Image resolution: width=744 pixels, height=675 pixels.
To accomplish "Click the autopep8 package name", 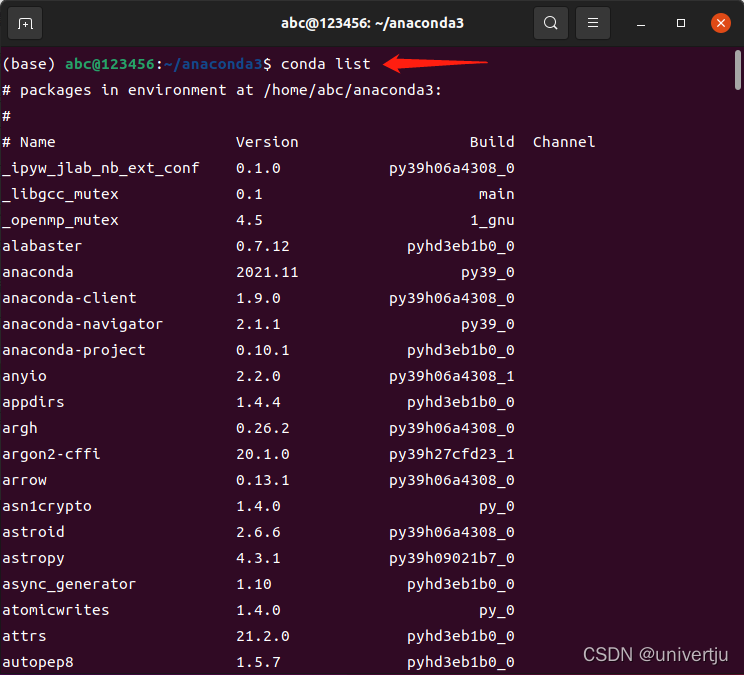I will [x=38, y=662].
